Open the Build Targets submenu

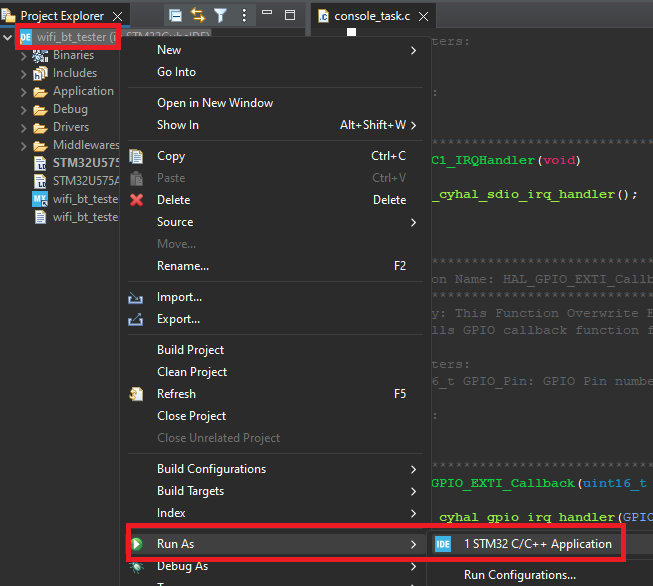(x=275, y=491)
